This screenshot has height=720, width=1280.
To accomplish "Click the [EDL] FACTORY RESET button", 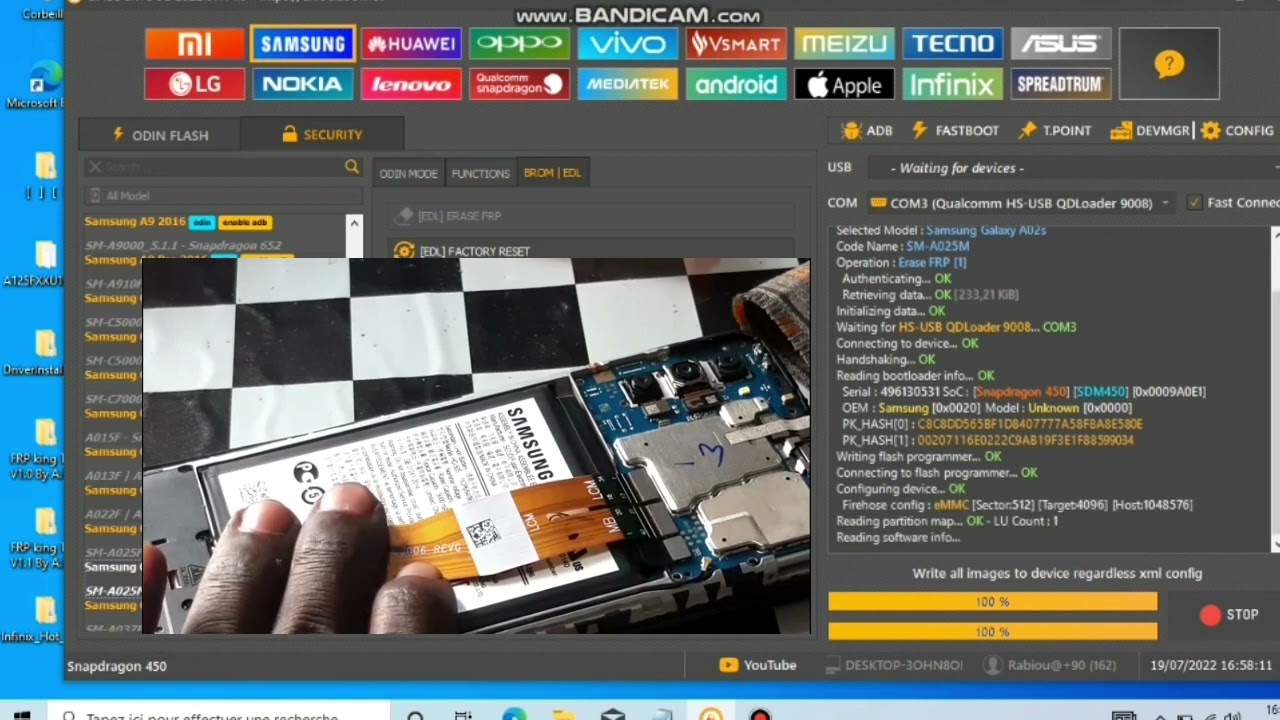I will click(590, 250).
